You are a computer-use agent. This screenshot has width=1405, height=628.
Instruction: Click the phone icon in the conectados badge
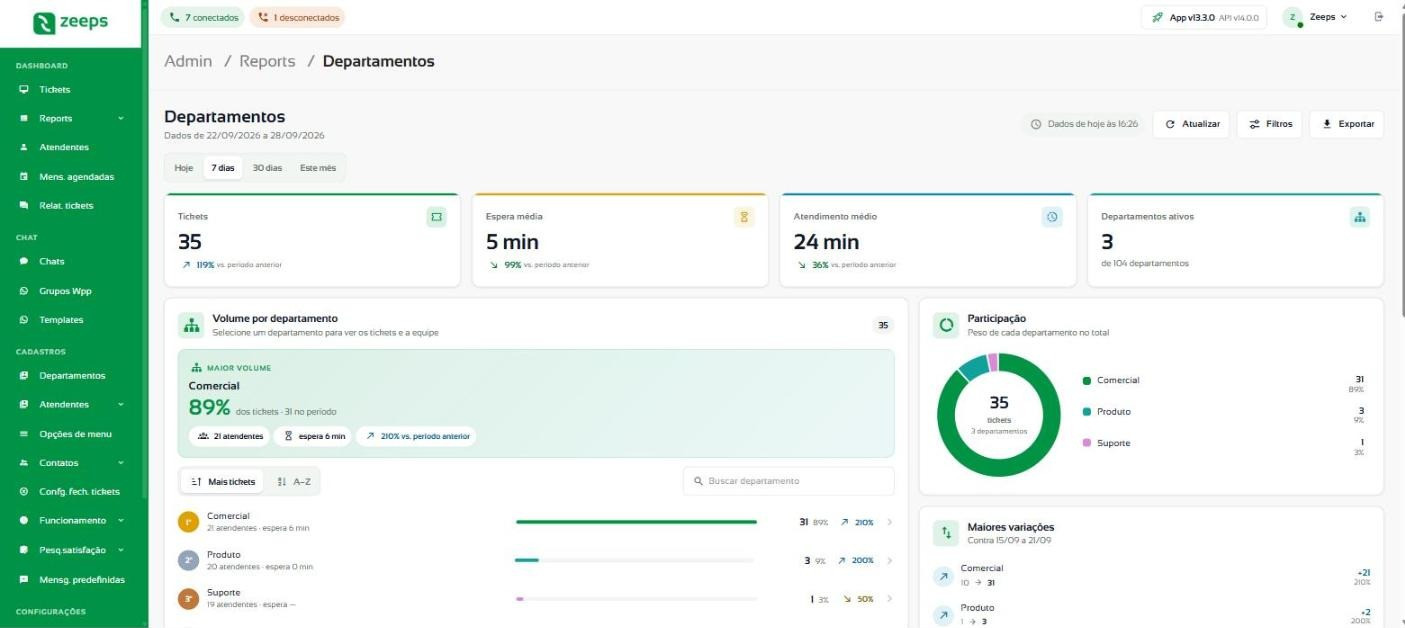pos(174,17)
